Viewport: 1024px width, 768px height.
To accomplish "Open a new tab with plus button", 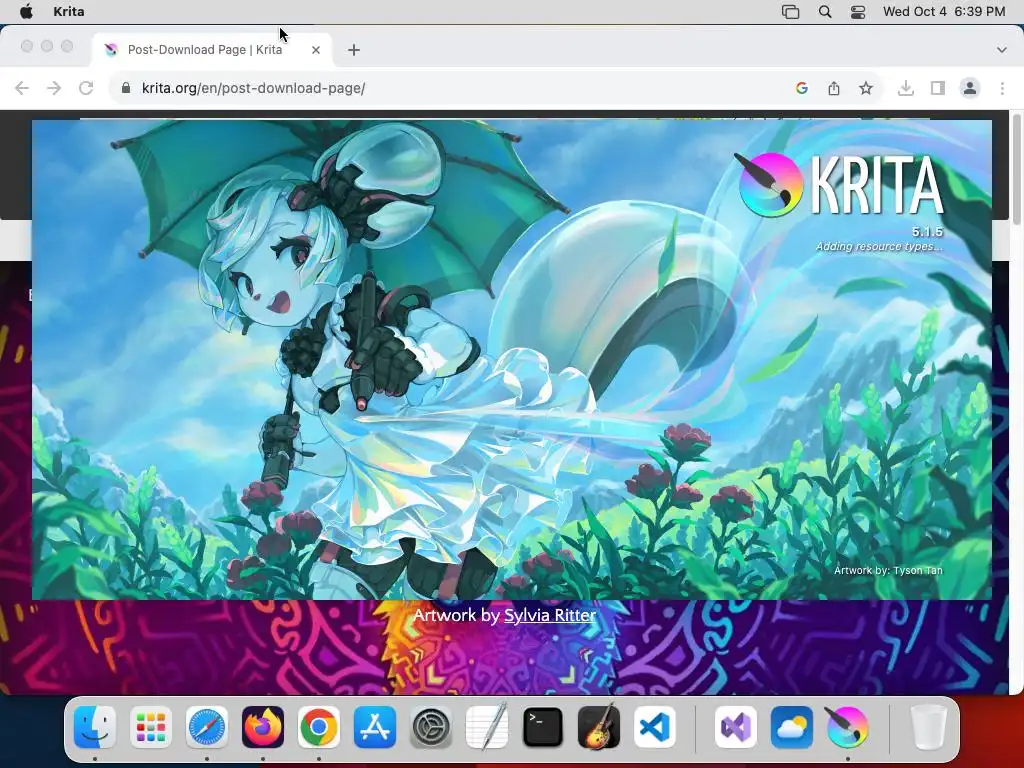I will 354,50.
